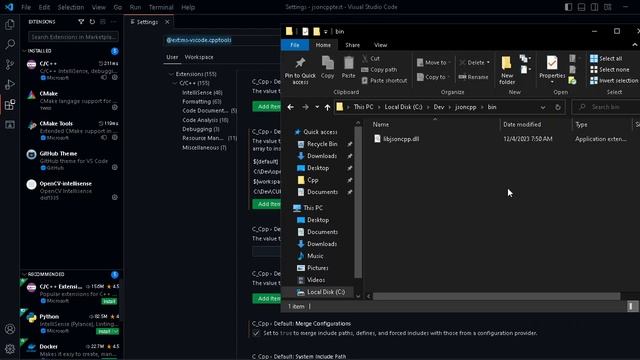Click the Copy icon in Explorer ribbon
This screenshot has width=640, height=360.
(327, 67)
